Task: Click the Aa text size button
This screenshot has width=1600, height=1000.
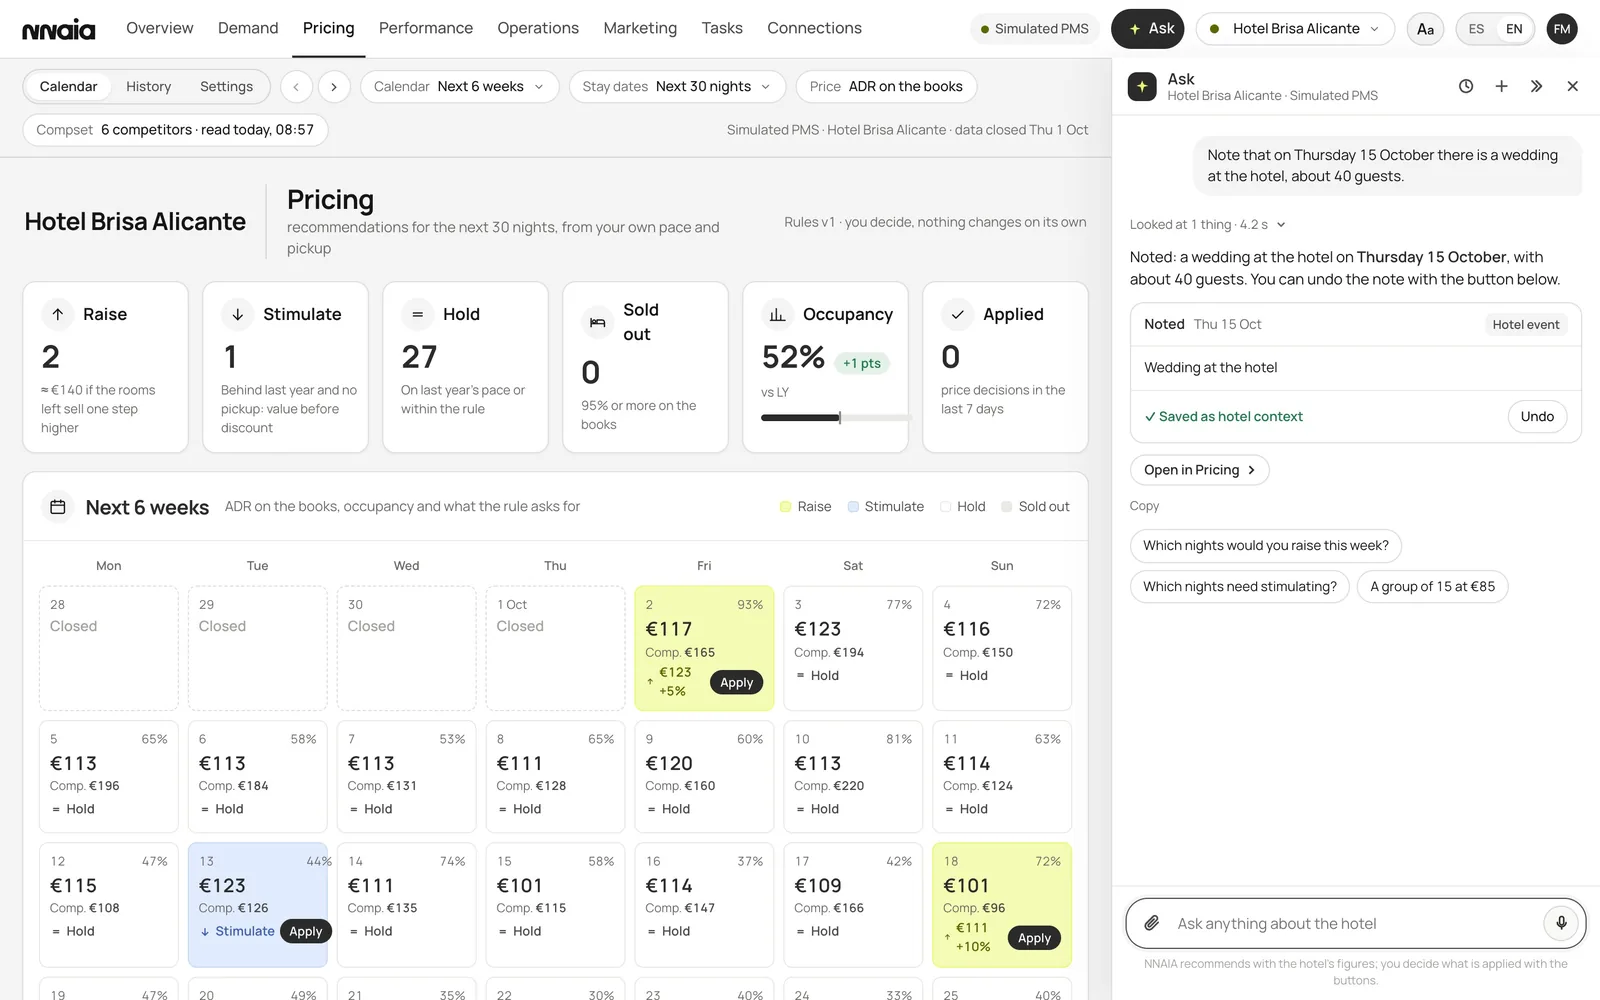Action: [1425, 29]
